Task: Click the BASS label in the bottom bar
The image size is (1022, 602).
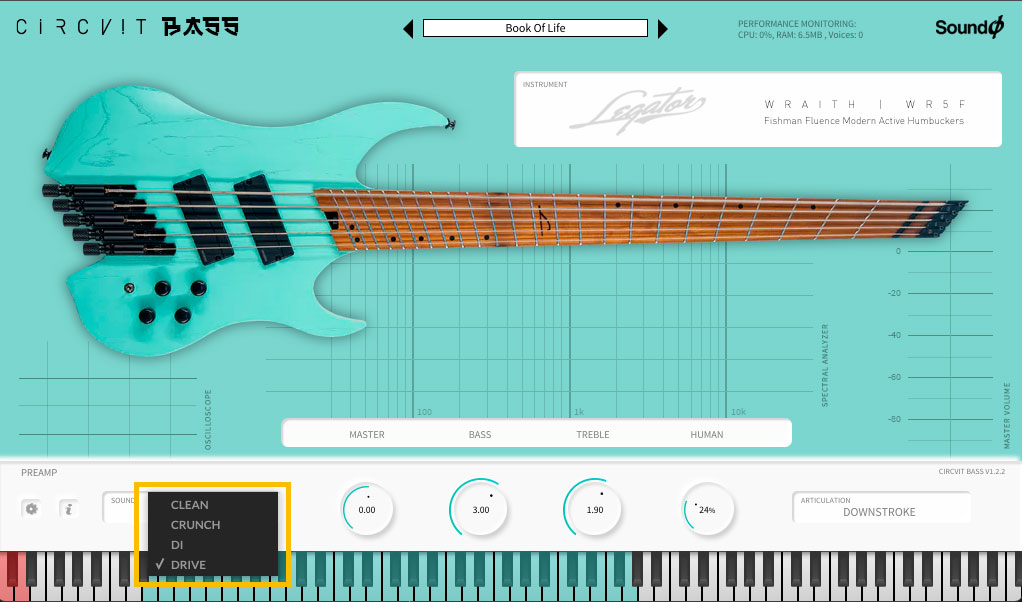Action: (x=479, y=433)
